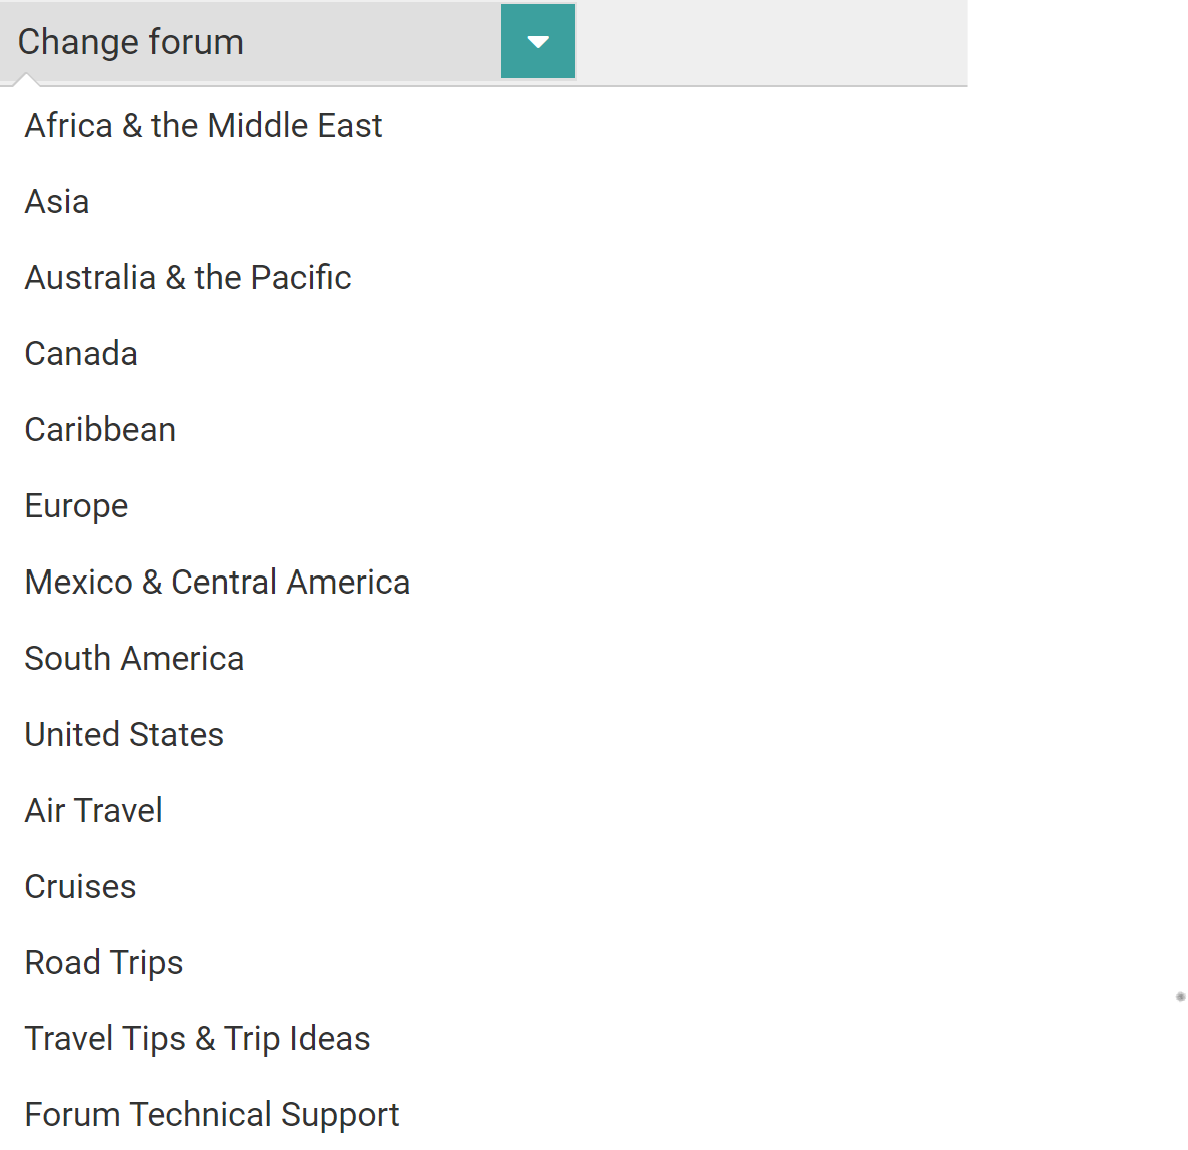
Task: Choose the South America forum
Action: point(134,659)
